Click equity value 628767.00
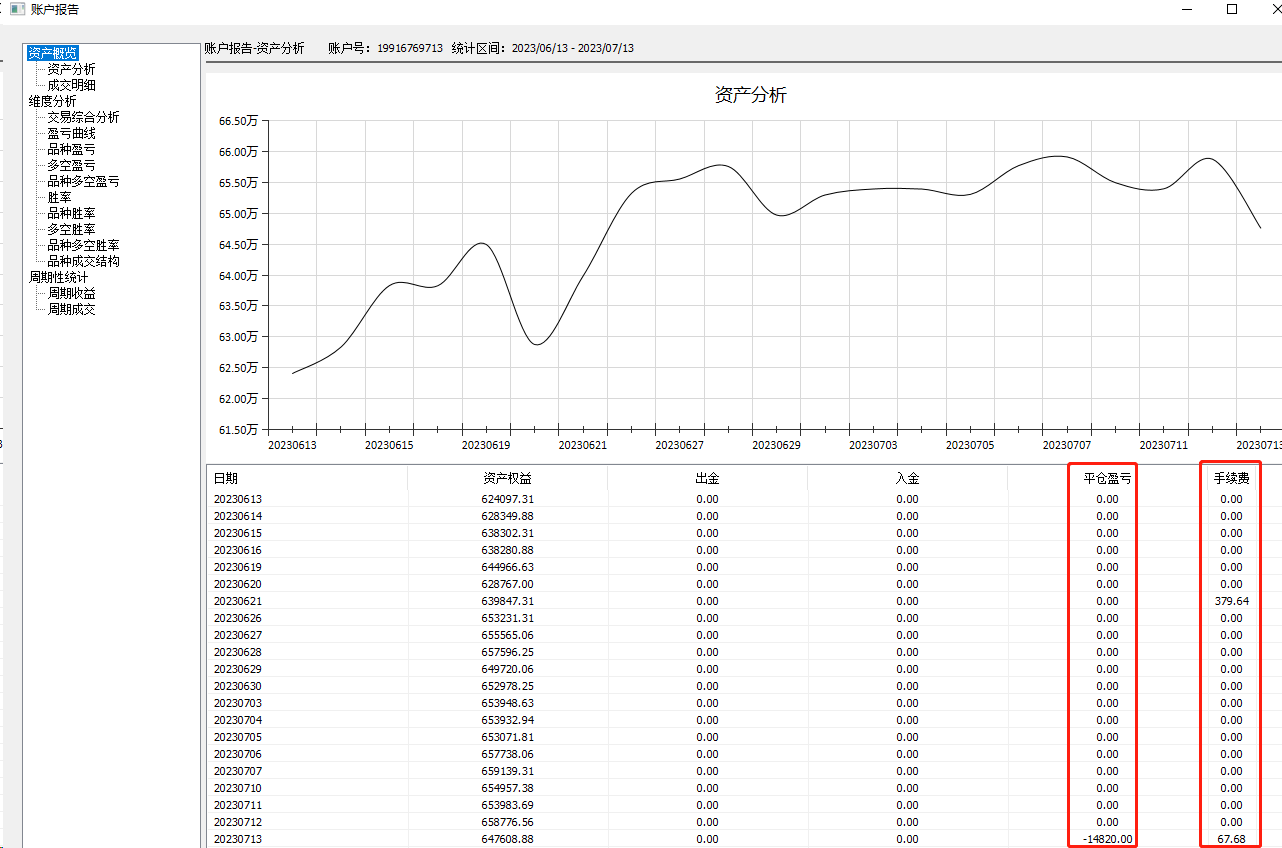 pos(507,584)
